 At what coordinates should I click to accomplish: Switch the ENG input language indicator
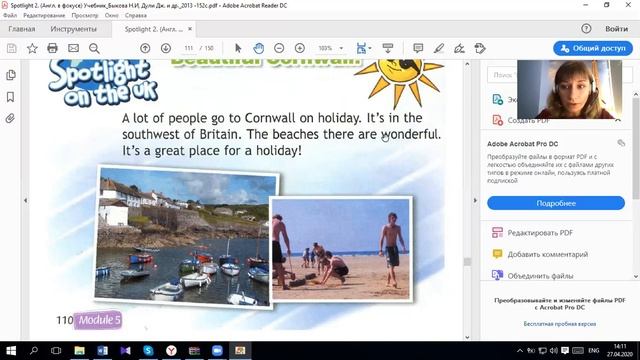(x=593, y=351)
